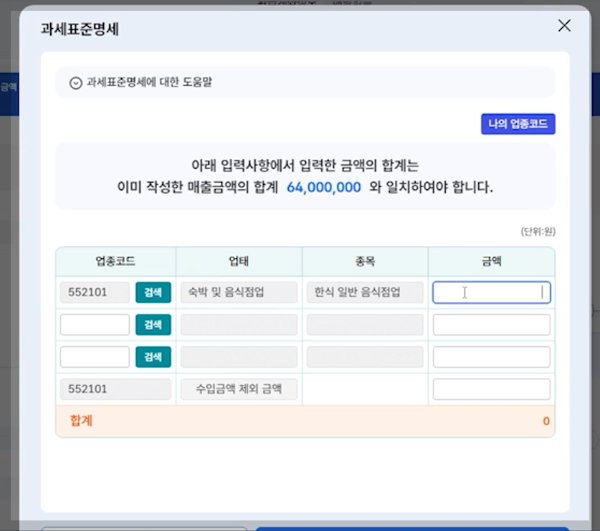Click the 64,000,000 total sales amount
The image size is (600, 531).
324,187
